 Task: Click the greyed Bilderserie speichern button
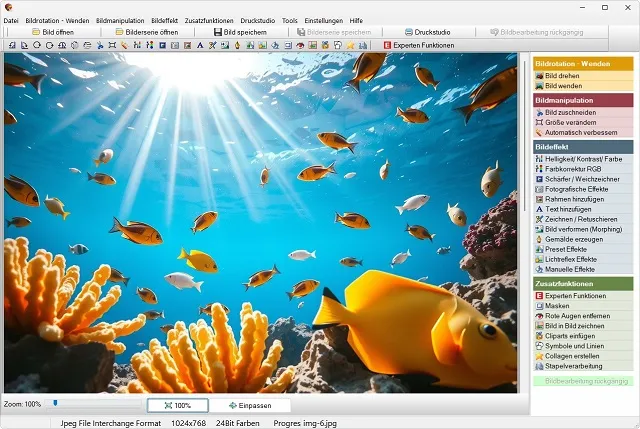tap(334, 32)
